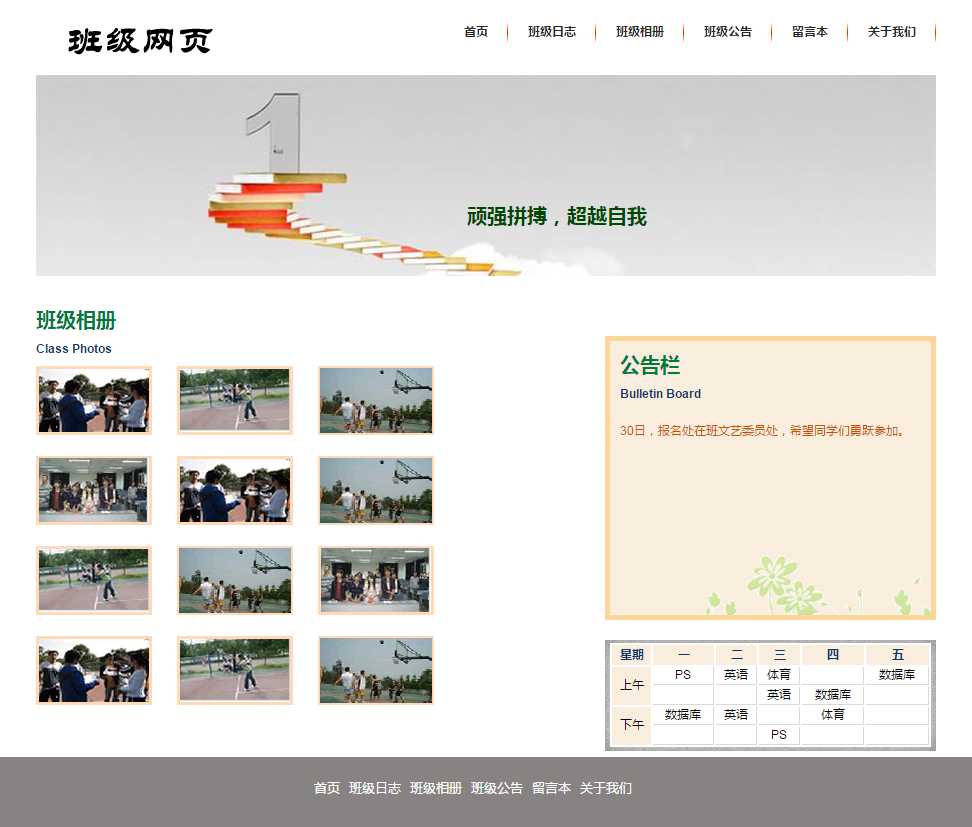Click the 公告栏 bulletin announcement text
Viewport: 972px width, 827px height.
coord(762,431)
